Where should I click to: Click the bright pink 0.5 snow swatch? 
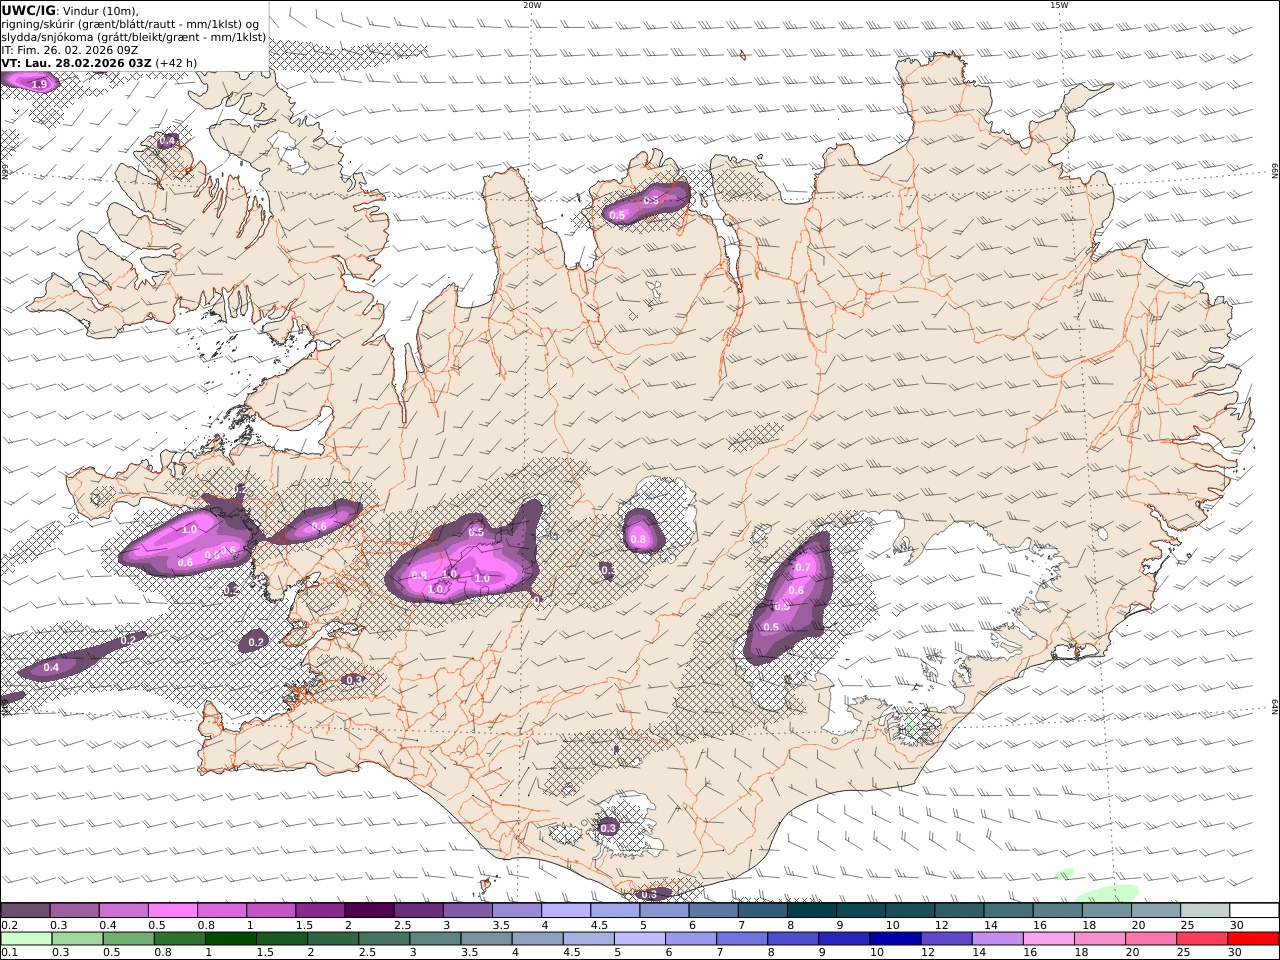[172, 910]
